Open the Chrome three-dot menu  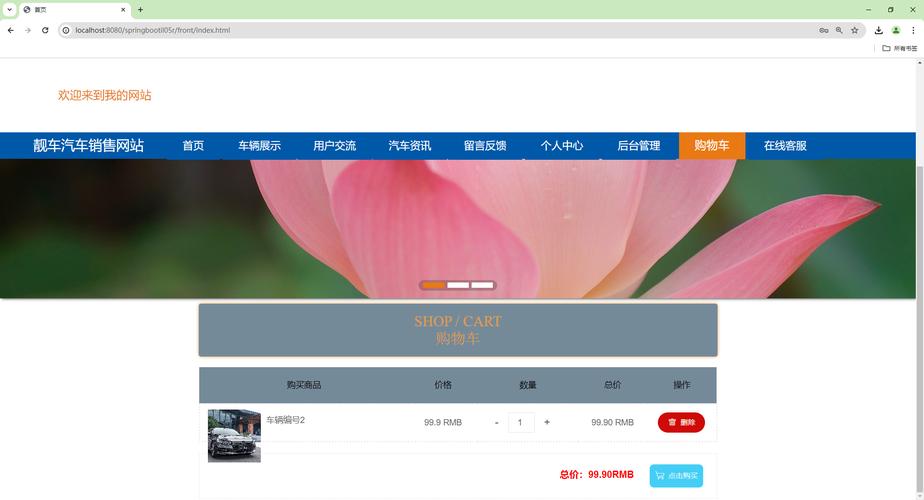tap(913, 30)
